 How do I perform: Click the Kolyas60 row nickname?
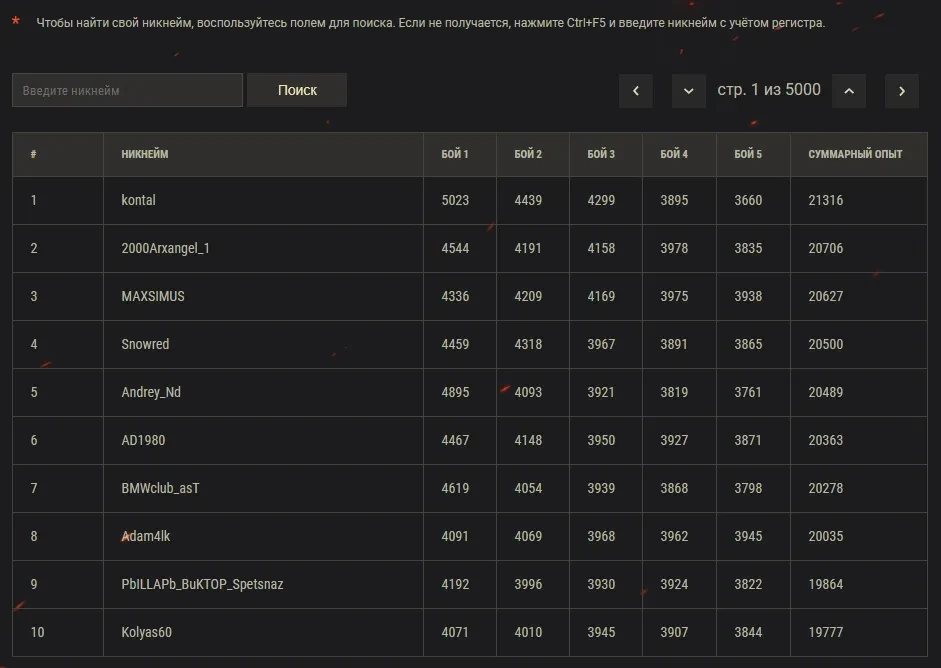pyautogui.click(x=153, y=632)
